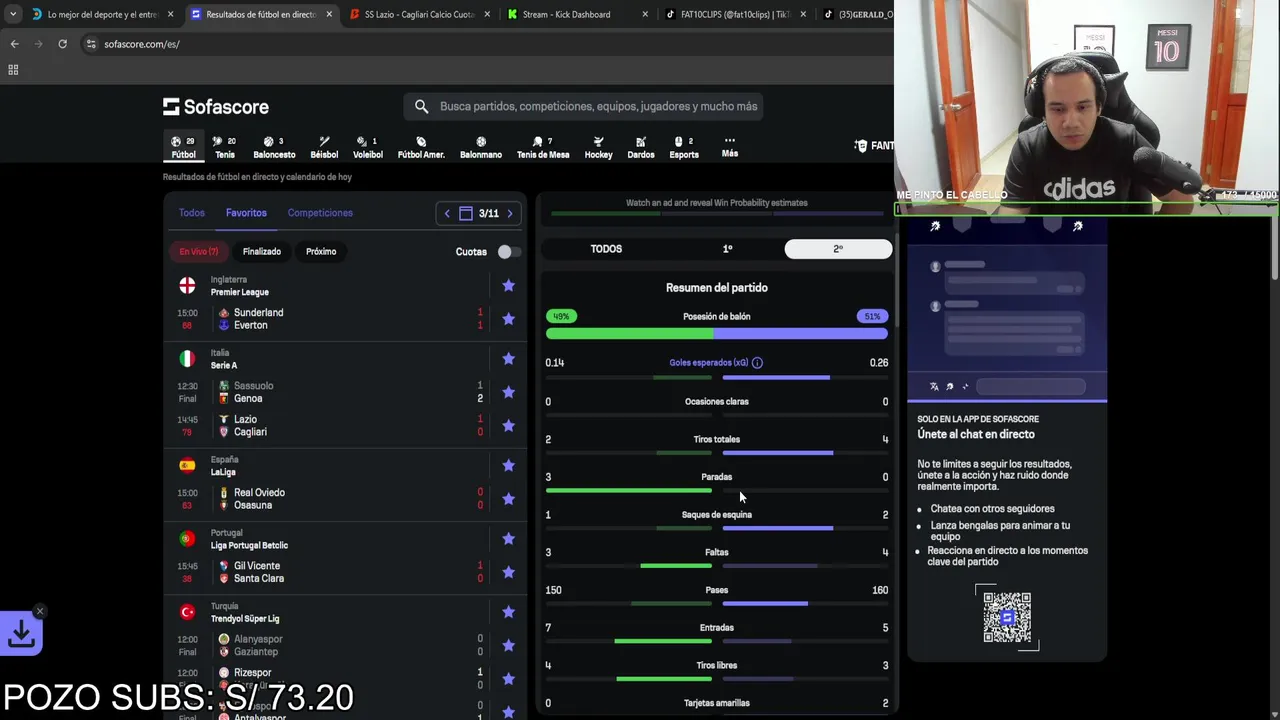Click the search magnifier icon
Image resolution: width=1280 pixels, height=720 pixels.
point(421,106)
